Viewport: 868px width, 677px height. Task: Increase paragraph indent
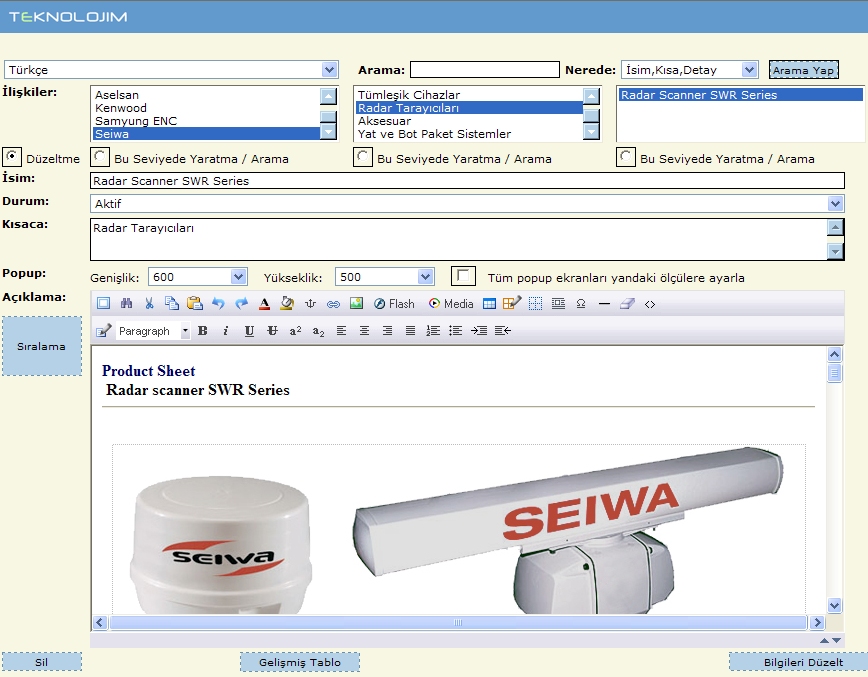479,330
